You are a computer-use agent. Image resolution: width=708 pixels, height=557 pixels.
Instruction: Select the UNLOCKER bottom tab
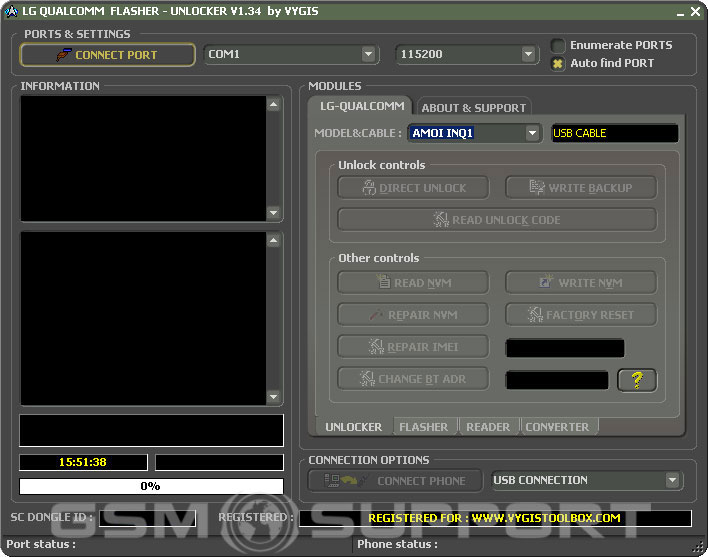point(354,427)
